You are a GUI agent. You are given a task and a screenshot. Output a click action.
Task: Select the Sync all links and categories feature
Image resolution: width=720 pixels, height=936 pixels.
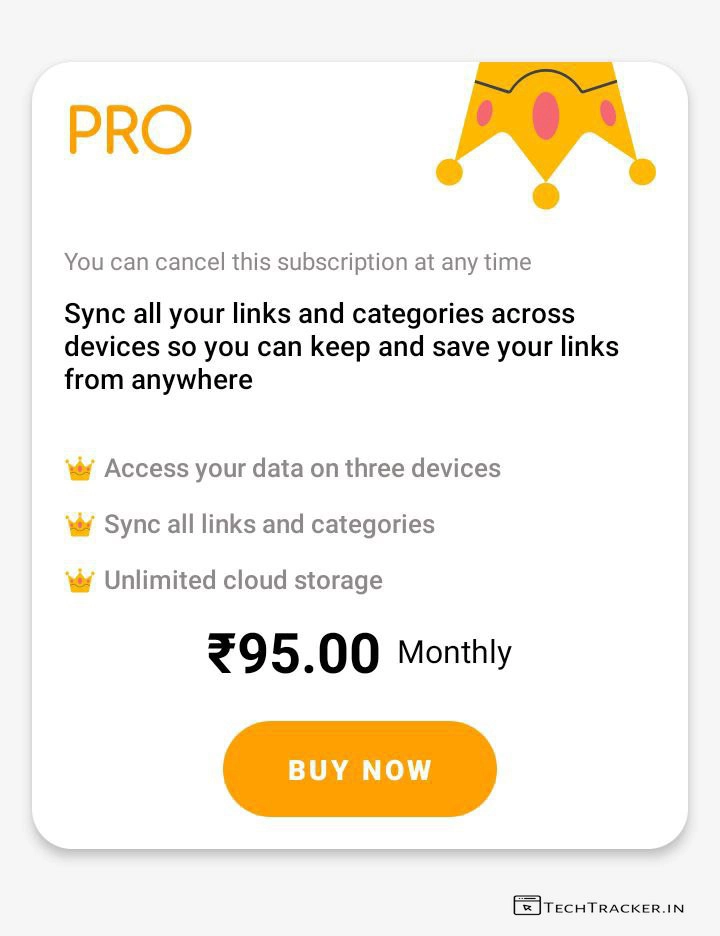coord(269,524)
